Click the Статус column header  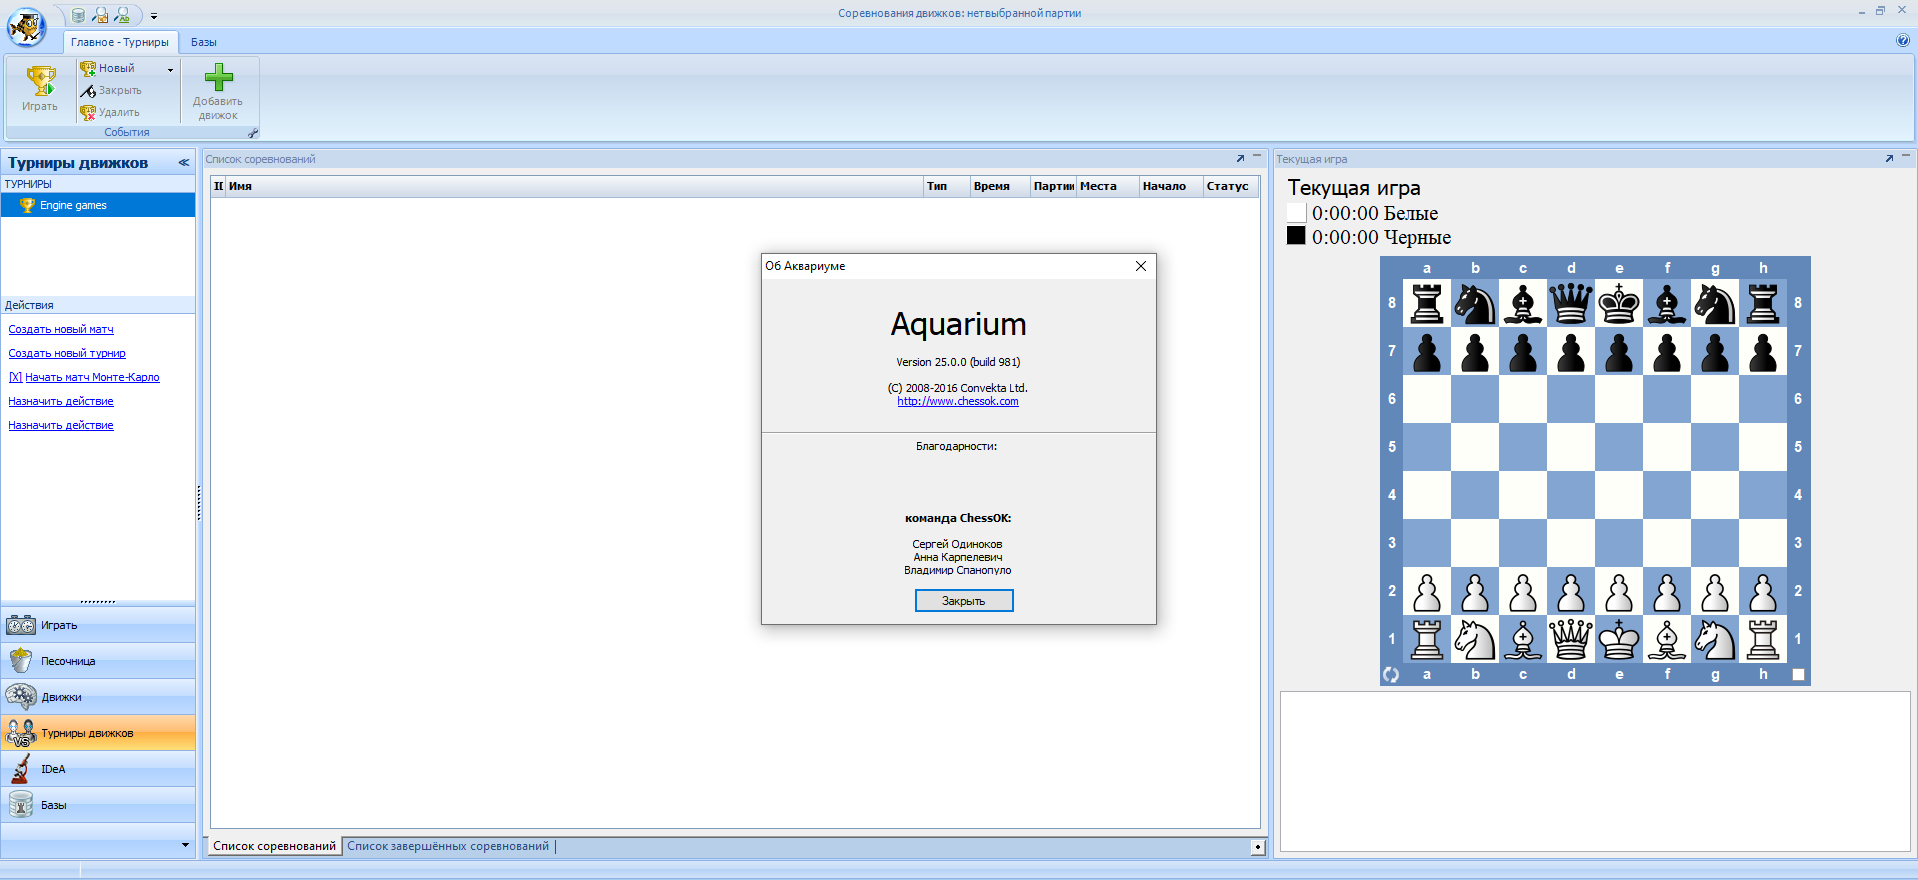[1231, 186]
